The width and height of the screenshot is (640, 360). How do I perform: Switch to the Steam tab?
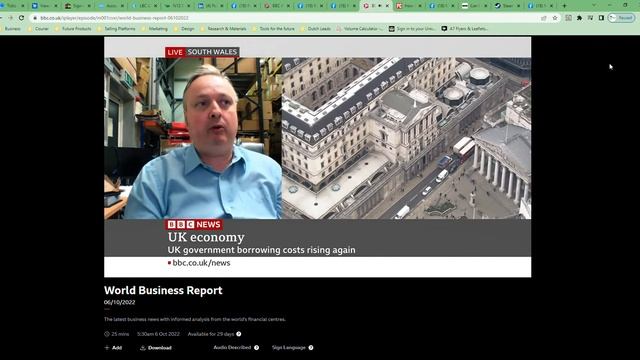[x=506, y=6]
